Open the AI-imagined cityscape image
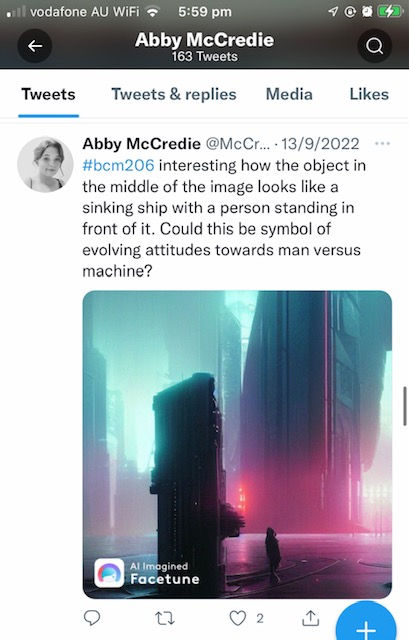Viewport: 409px width, 640px height. 237,444
